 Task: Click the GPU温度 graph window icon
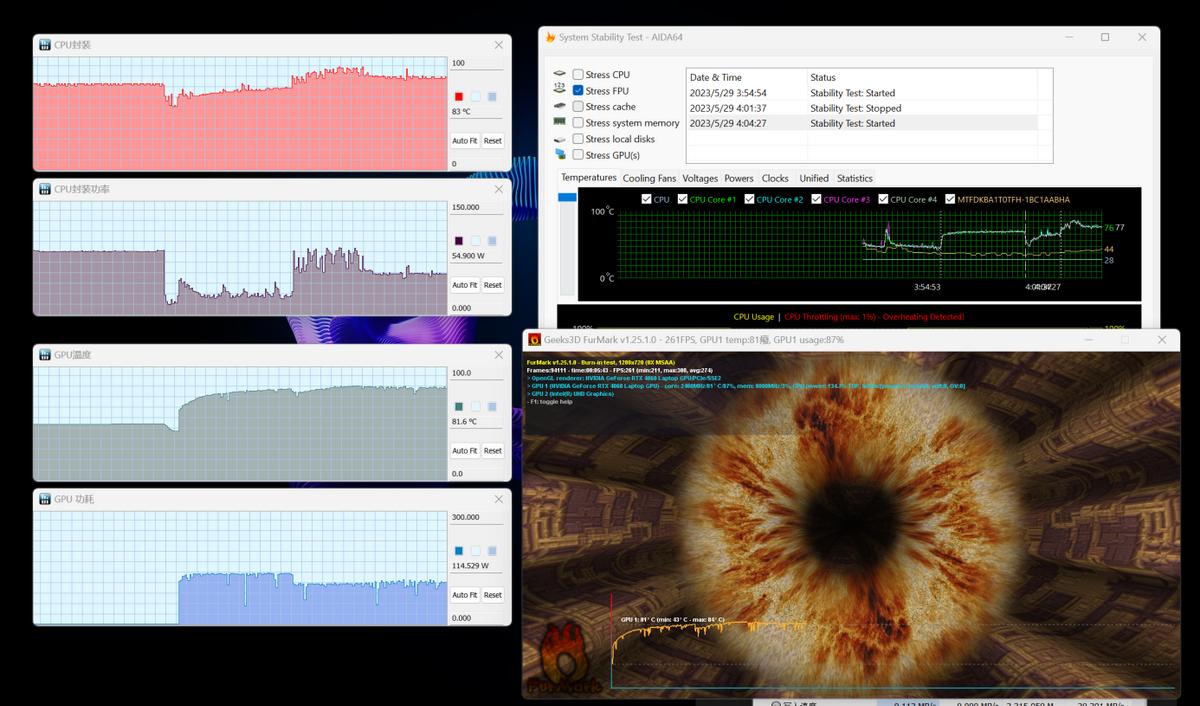point(44,355)
